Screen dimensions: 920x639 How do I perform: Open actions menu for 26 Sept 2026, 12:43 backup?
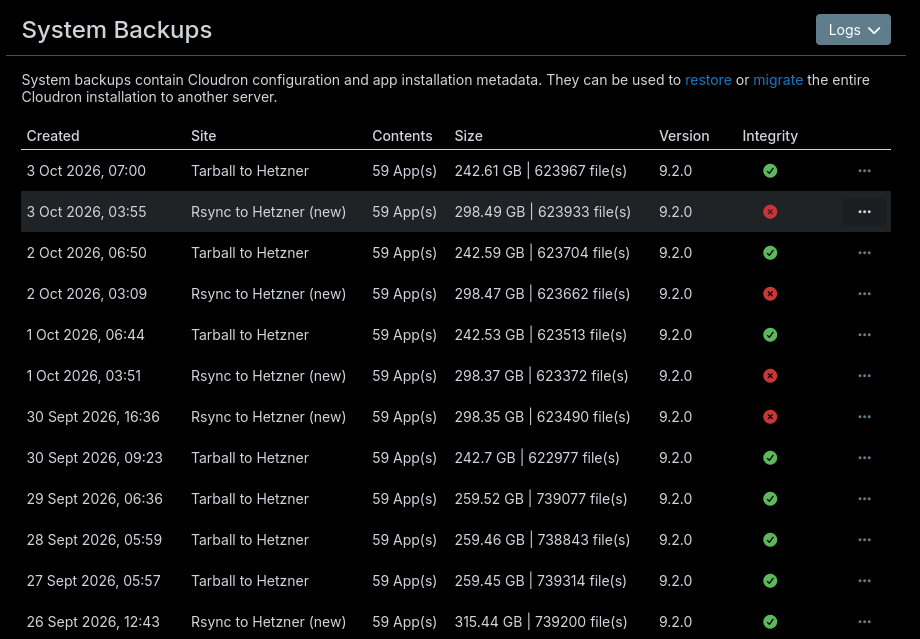pos(864,622)
